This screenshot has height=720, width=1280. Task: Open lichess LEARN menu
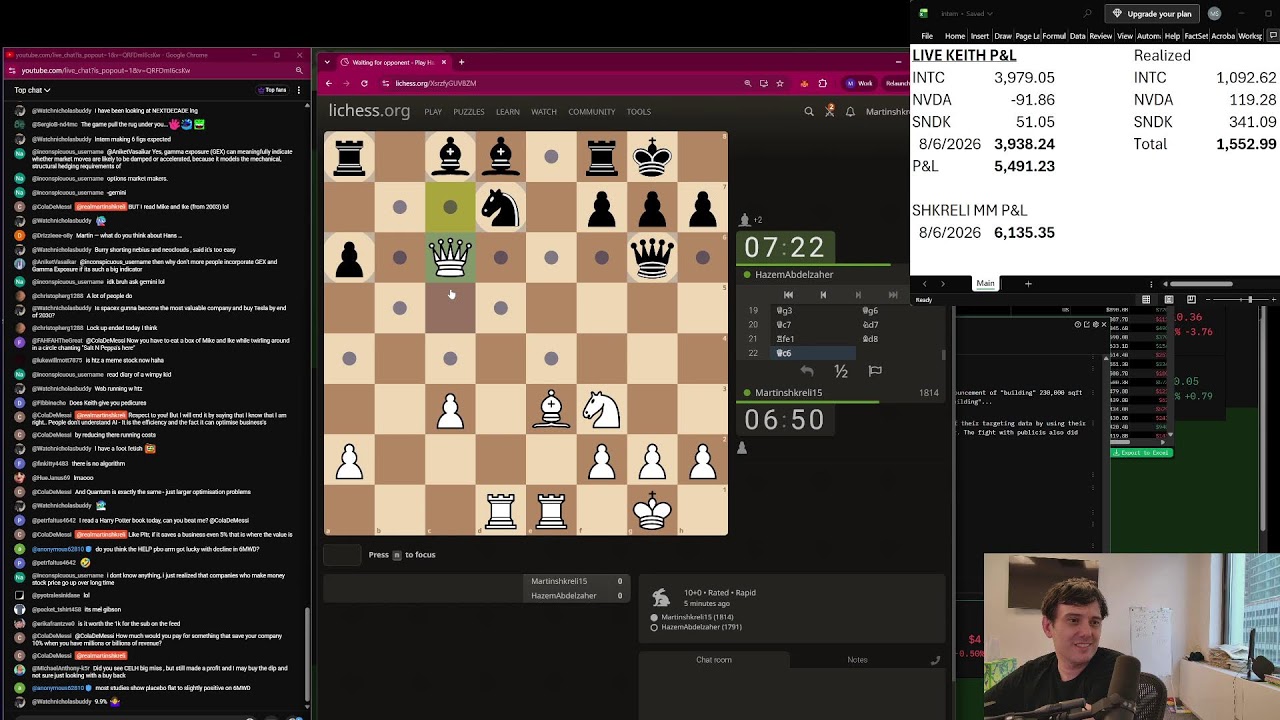click(x=508, y=112)
